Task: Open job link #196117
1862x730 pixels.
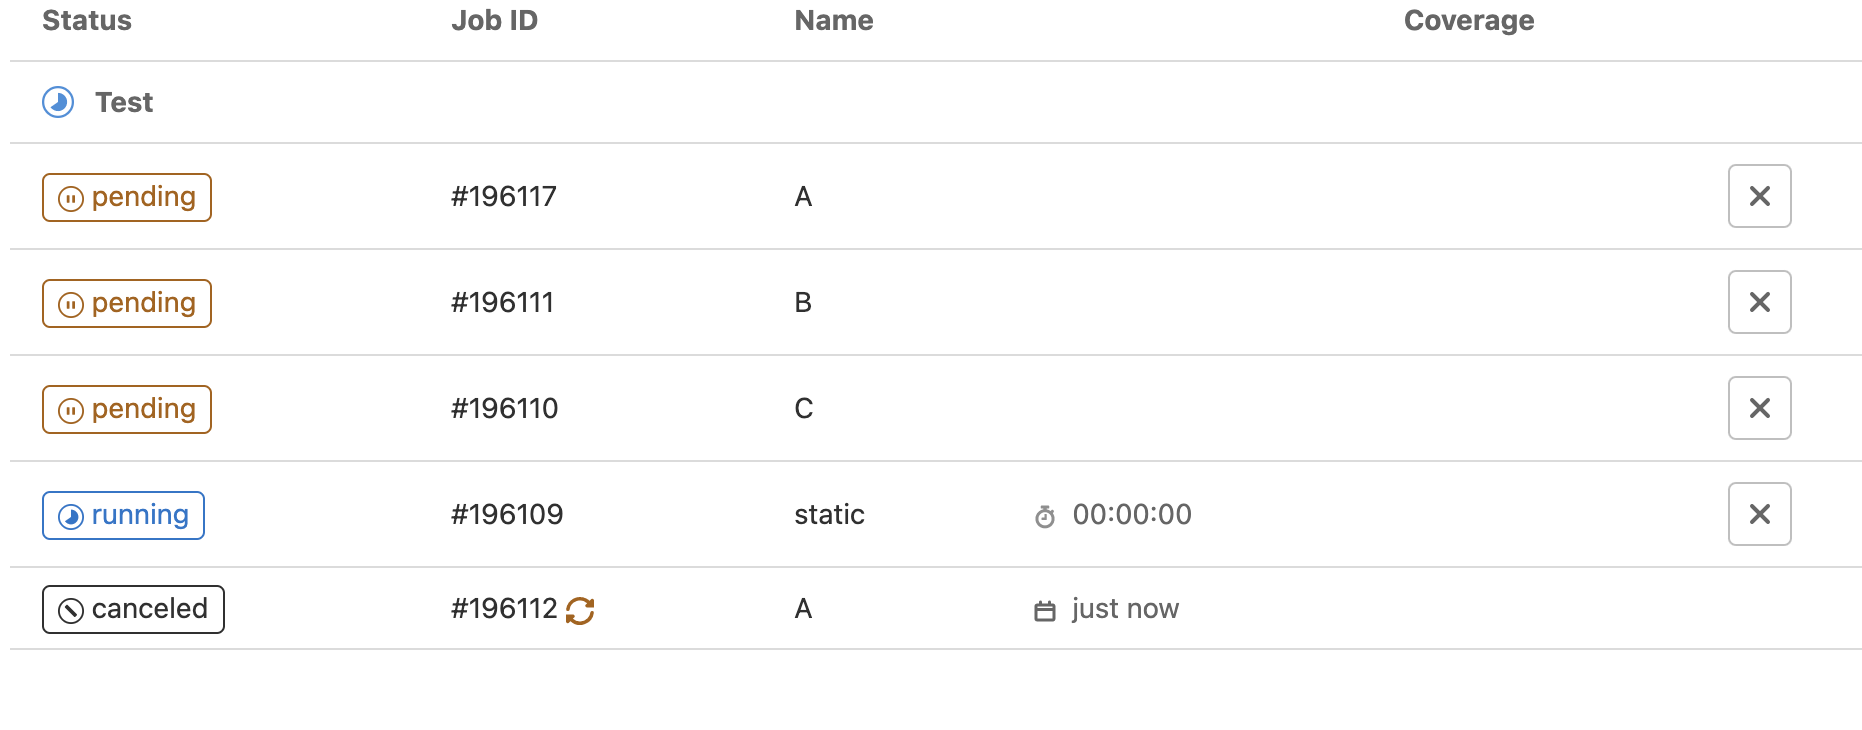Action: click(503, 196)
